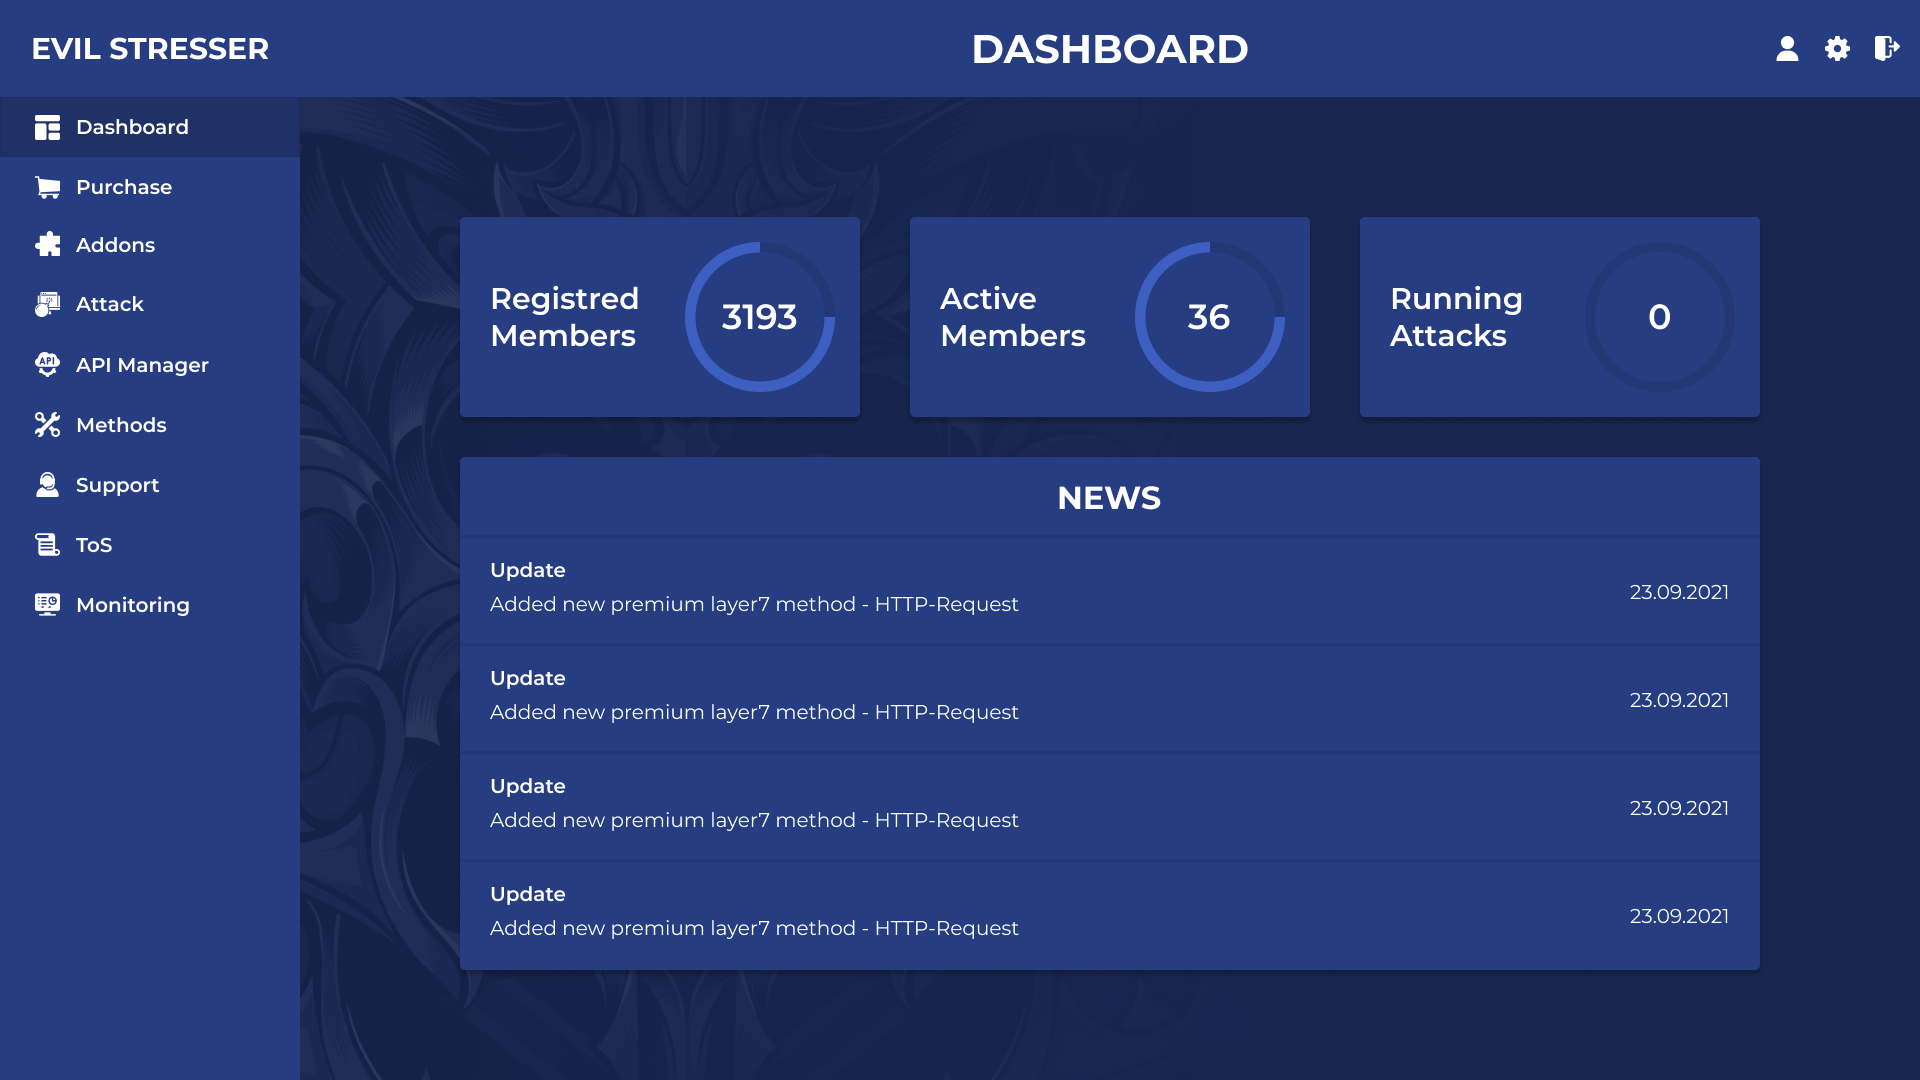Click the Active Members card
1920x1080 pixels.
[1110, 317]
